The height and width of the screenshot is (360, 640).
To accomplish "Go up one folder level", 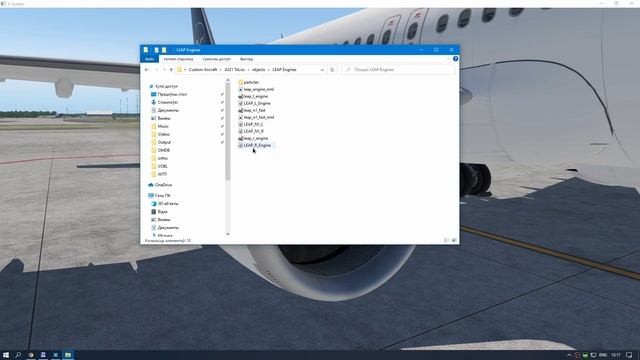I will click(171, 70).
